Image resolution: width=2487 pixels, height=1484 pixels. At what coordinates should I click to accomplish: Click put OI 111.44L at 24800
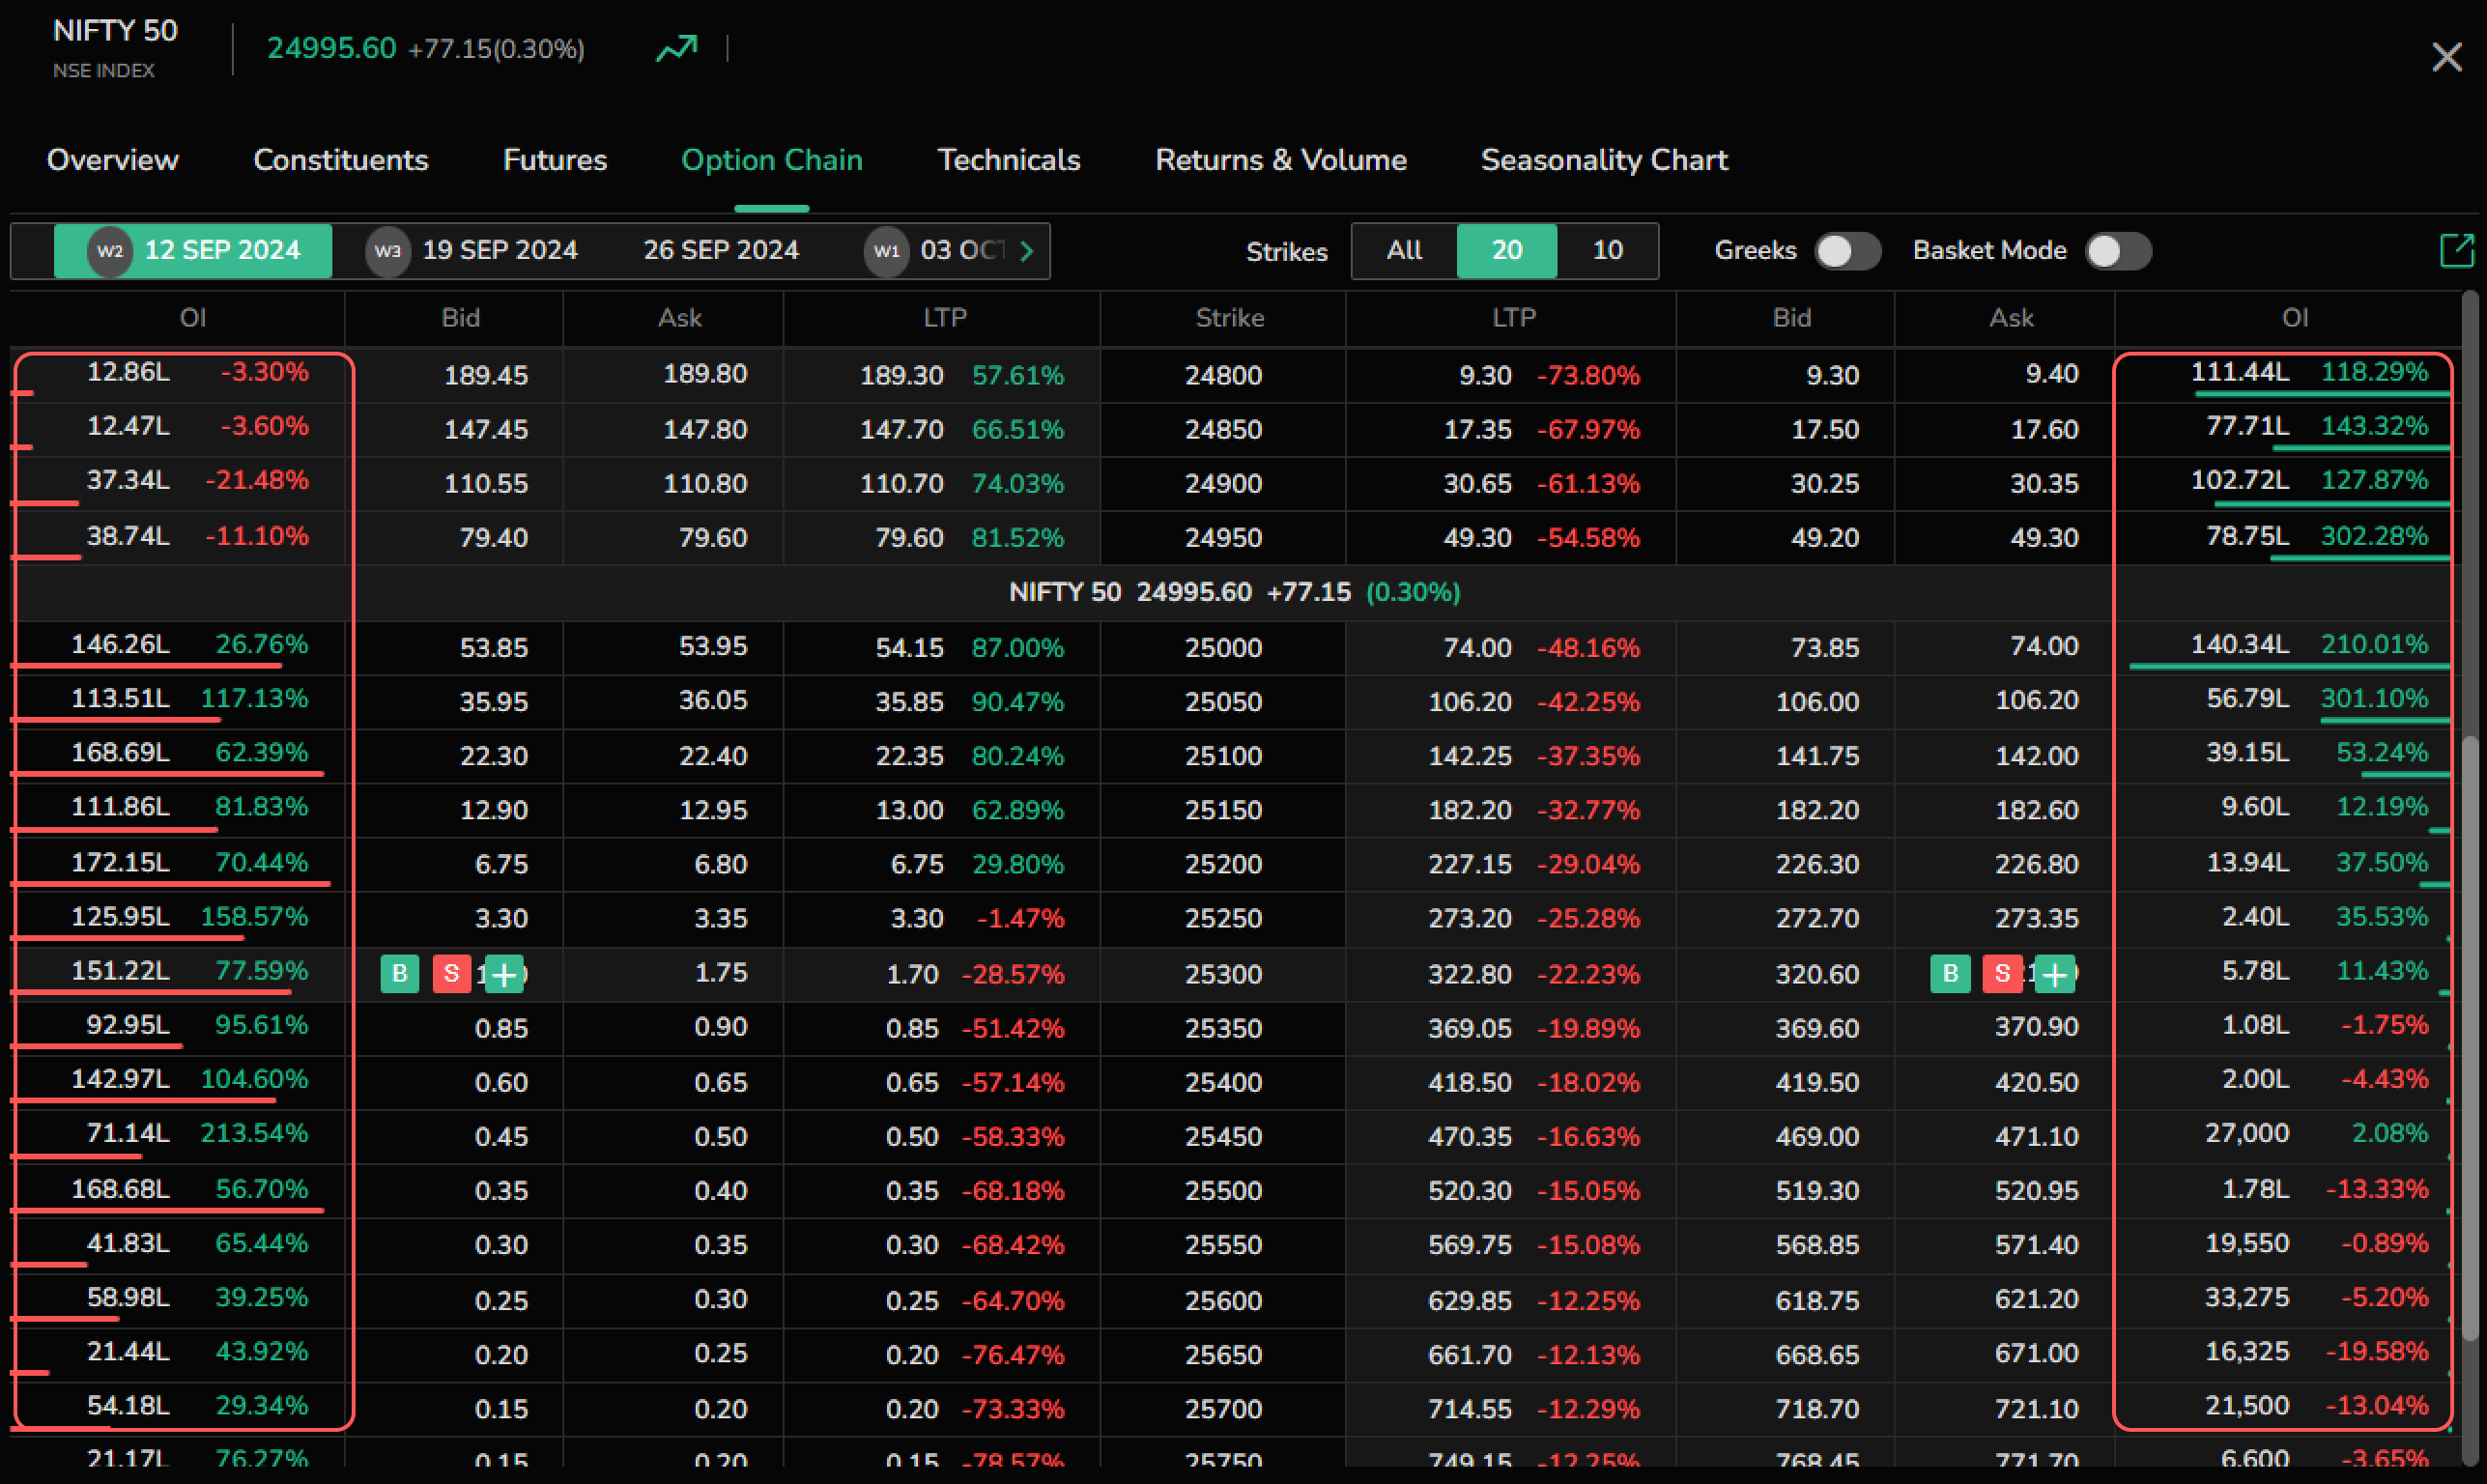2240,372
